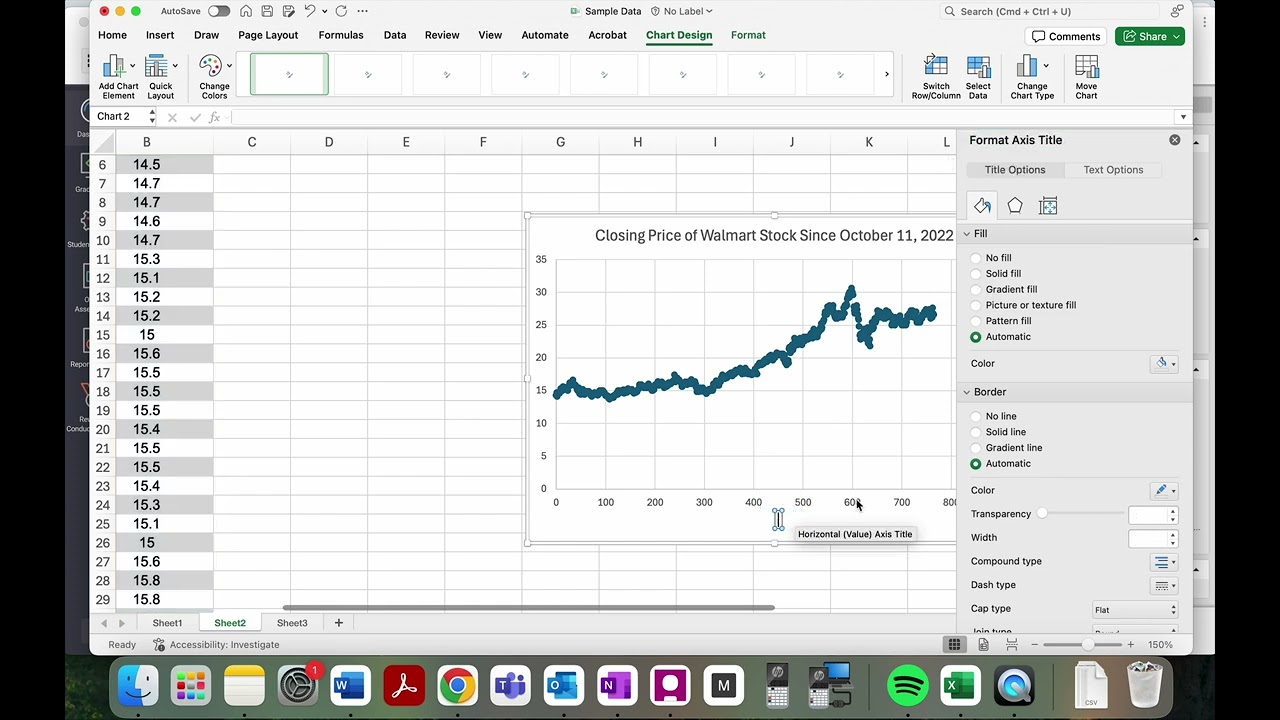Toggle the AutoSave switch
This screenshot has height=720, width=1280.
[x=218, y=11]
